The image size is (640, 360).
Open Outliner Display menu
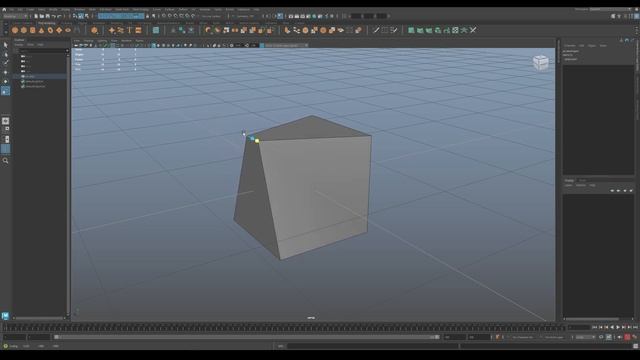click(x=19, y=44)
